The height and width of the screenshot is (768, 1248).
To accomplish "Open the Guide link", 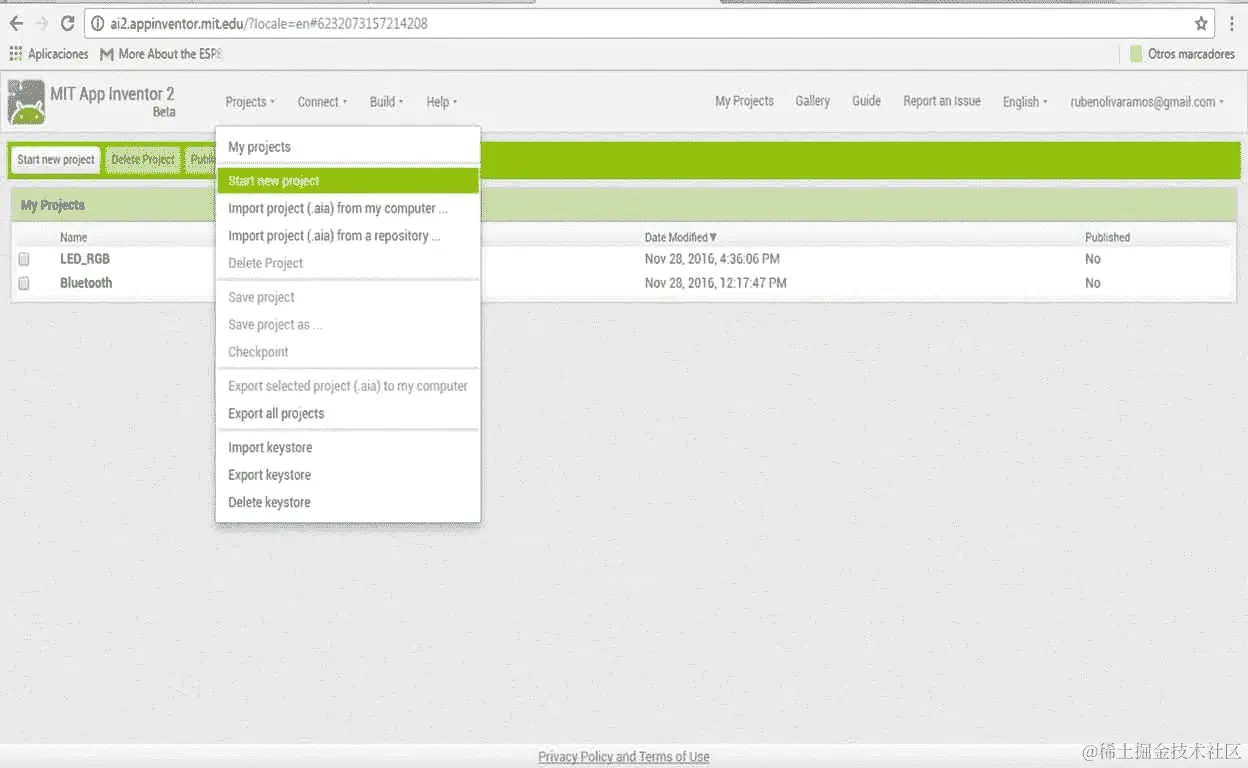I will click(x=866, y=101).
